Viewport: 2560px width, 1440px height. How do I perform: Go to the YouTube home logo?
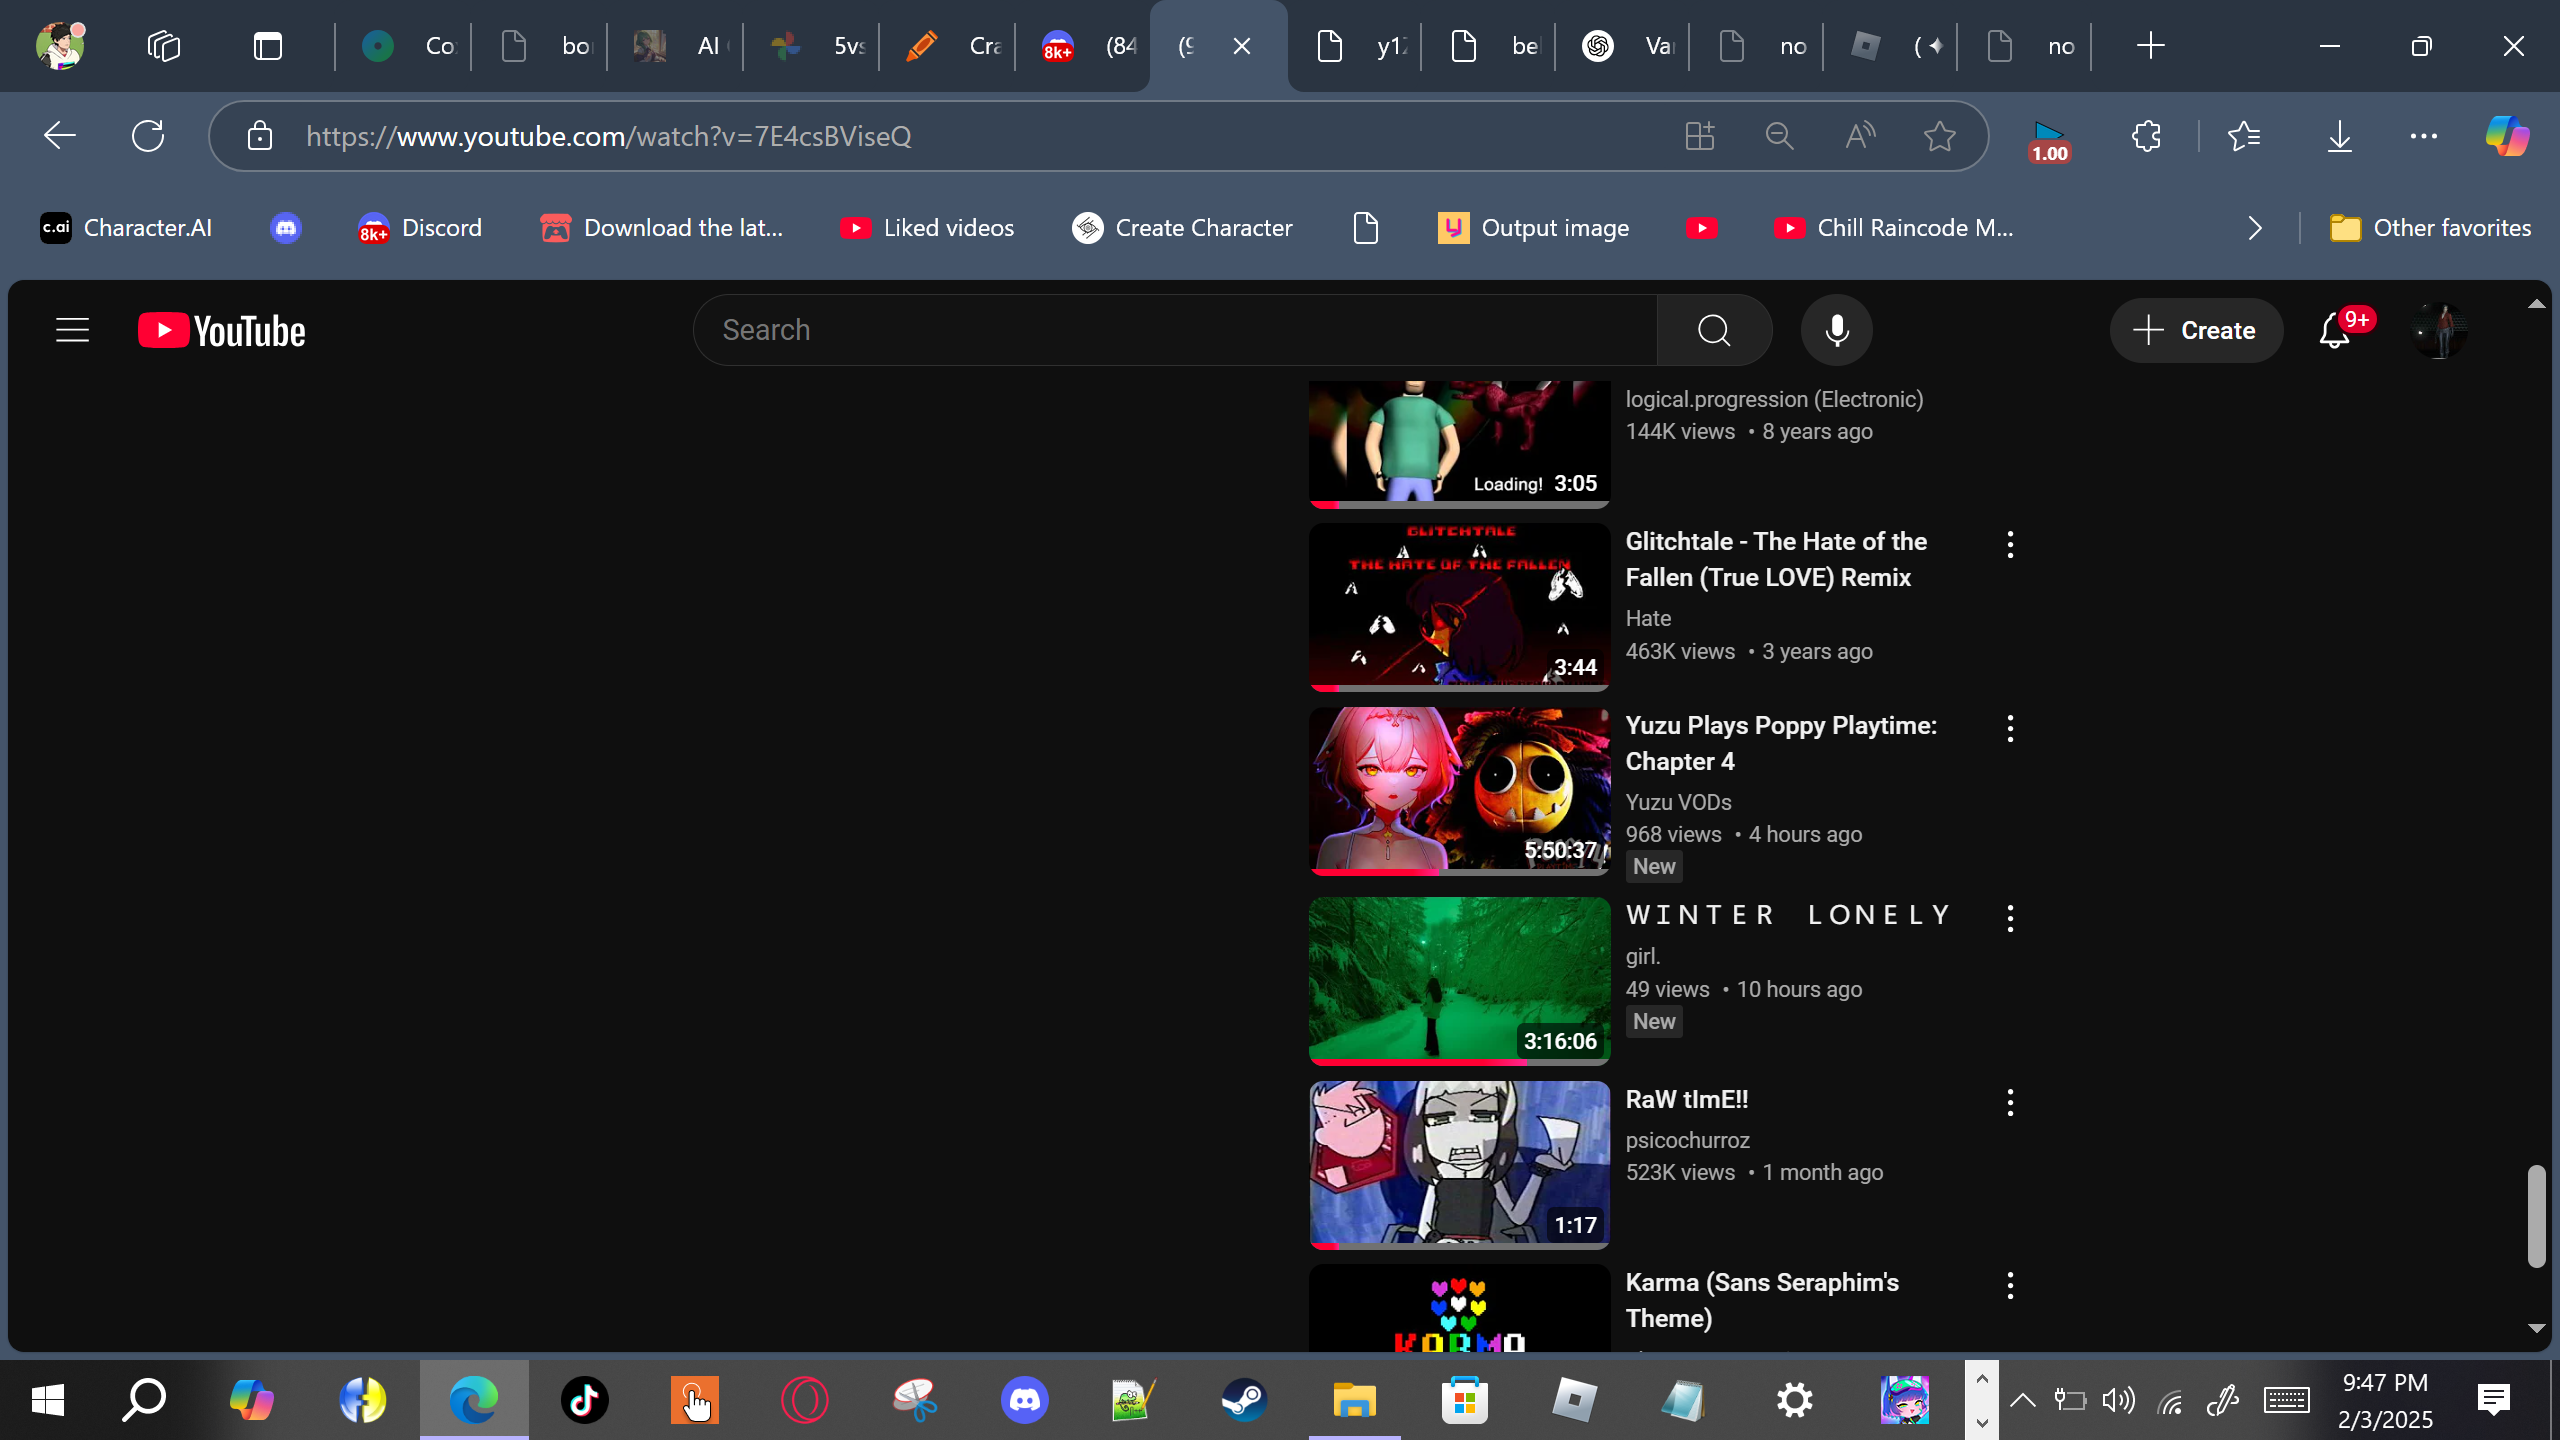222,331
